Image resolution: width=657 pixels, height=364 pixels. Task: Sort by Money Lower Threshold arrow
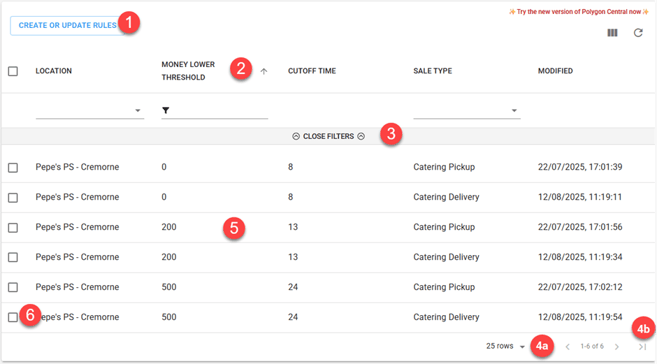coord(264,71)
